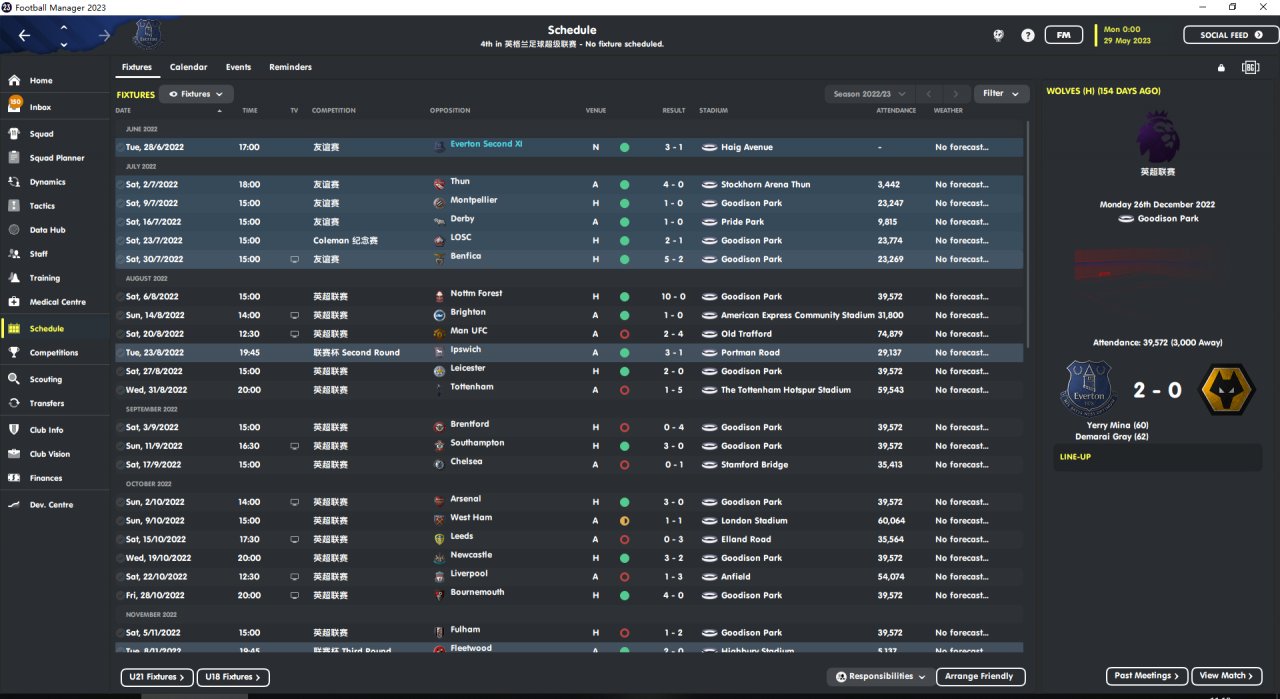The image size is (1280, 699).
Task: Open U18 Fixtures
Action: (233, 677)
